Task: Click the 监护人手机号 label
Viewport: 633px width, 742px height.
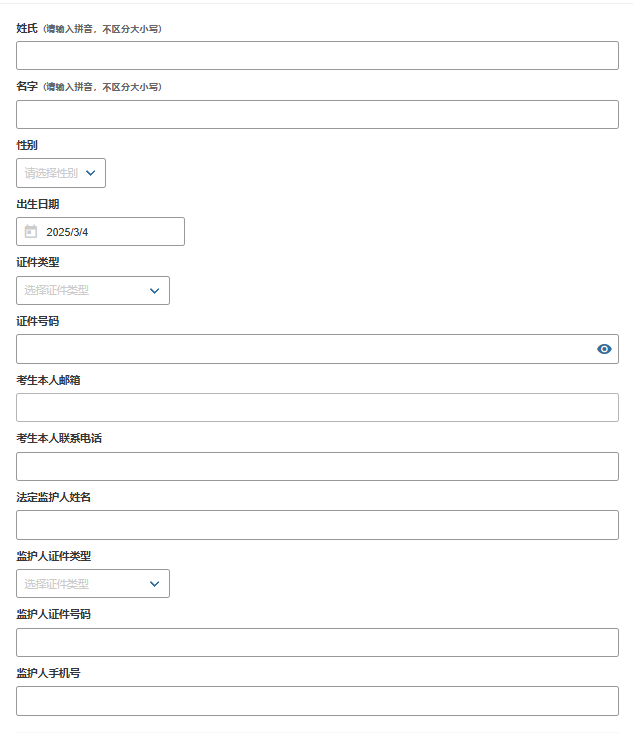Action: [48, 673]
